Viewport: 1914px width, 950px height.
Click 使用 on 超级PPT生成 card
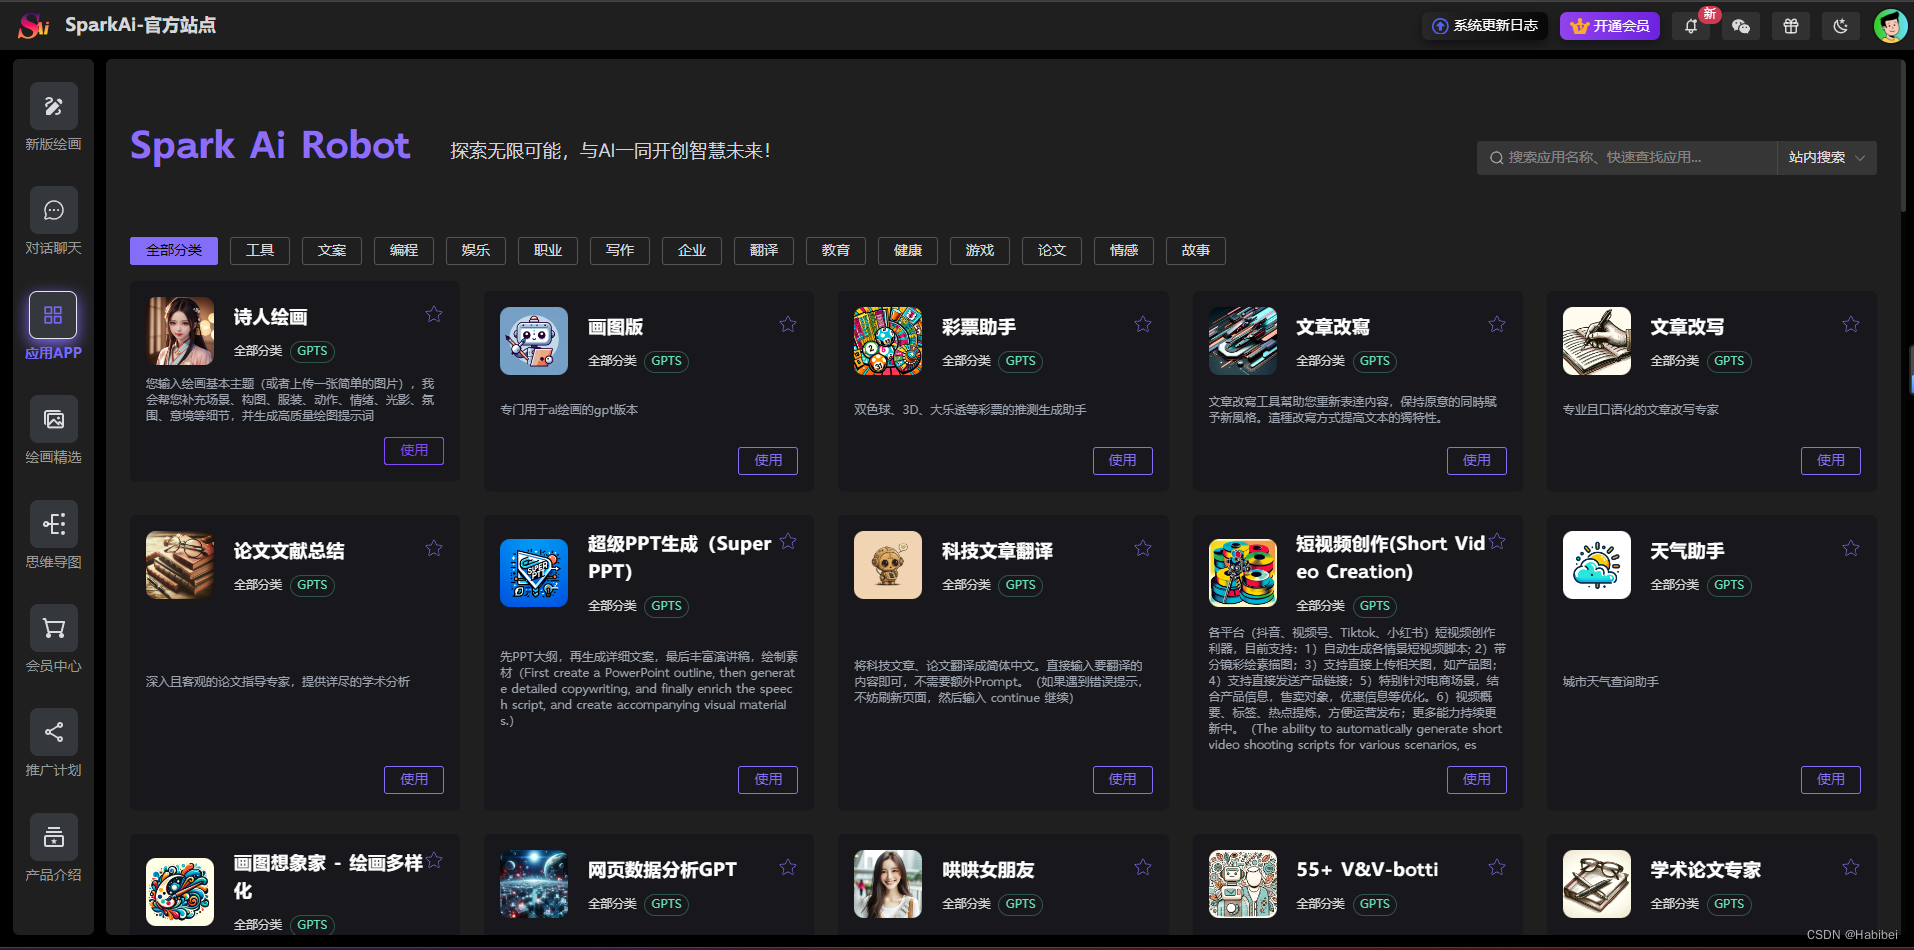point(768,780)
